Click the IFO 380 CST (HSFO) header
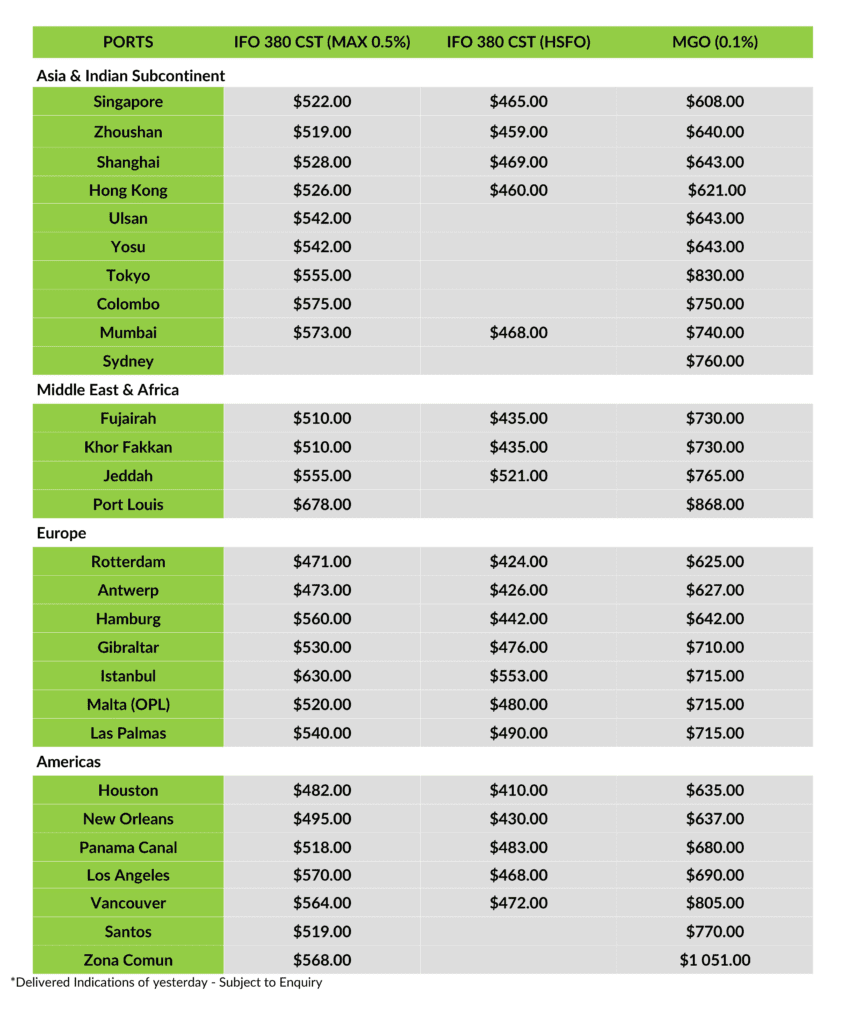This screenshot has height=1024, width=846. point(519,42)
